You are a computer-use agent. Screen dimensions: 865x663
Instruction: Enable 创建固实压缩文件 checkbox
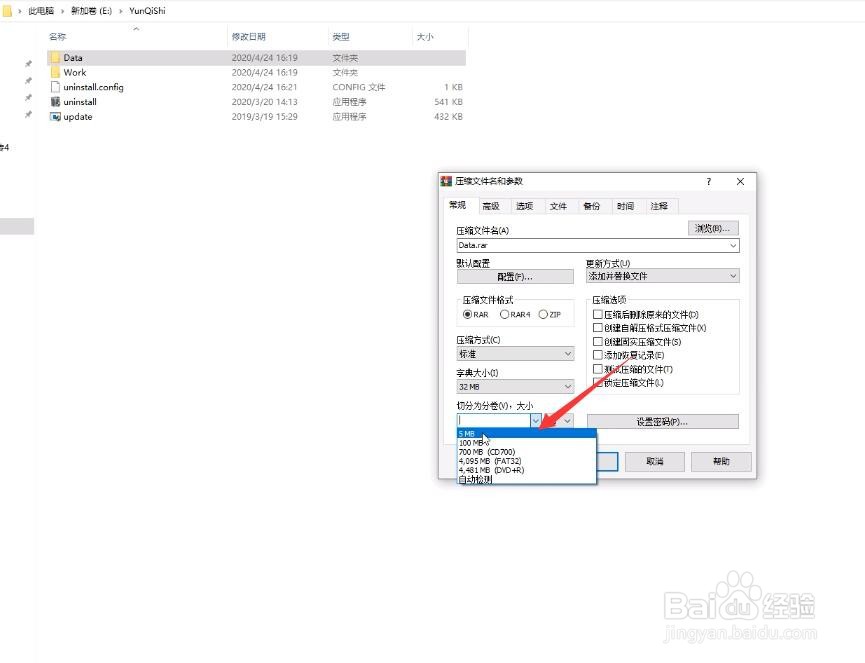click(x=597, y=341)
